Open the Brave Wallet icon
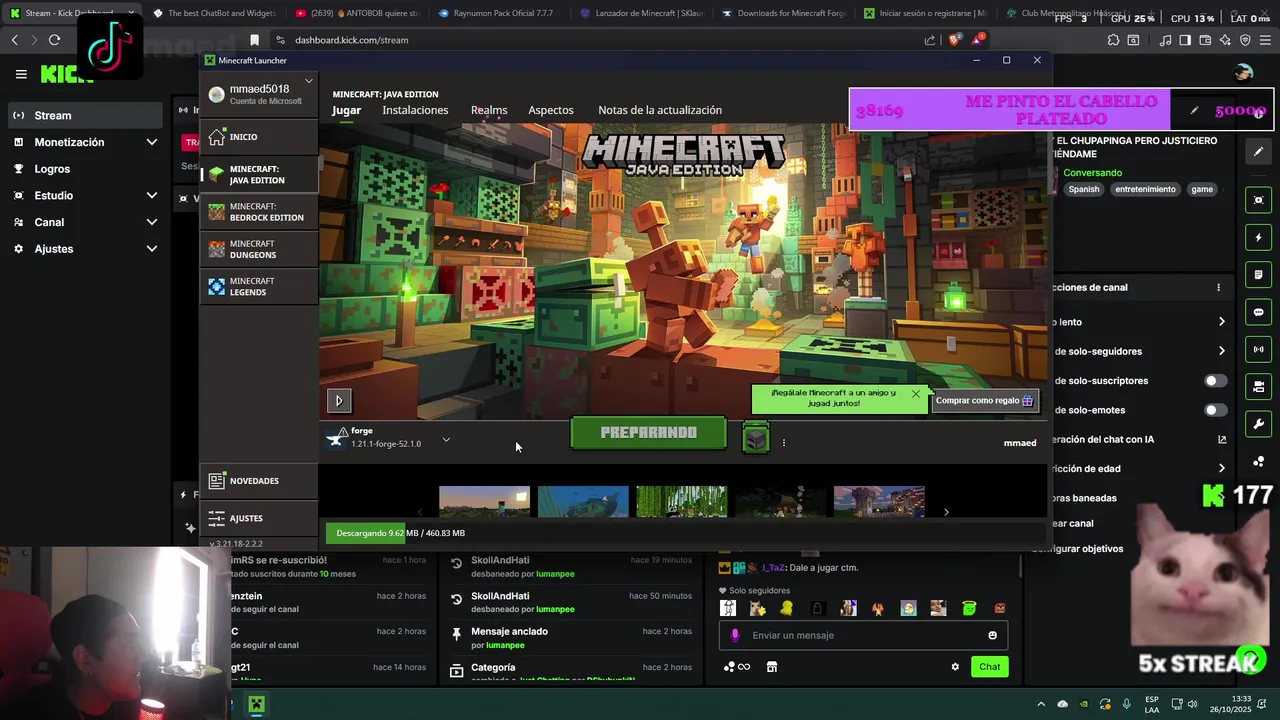 [x=1205, y=40]
